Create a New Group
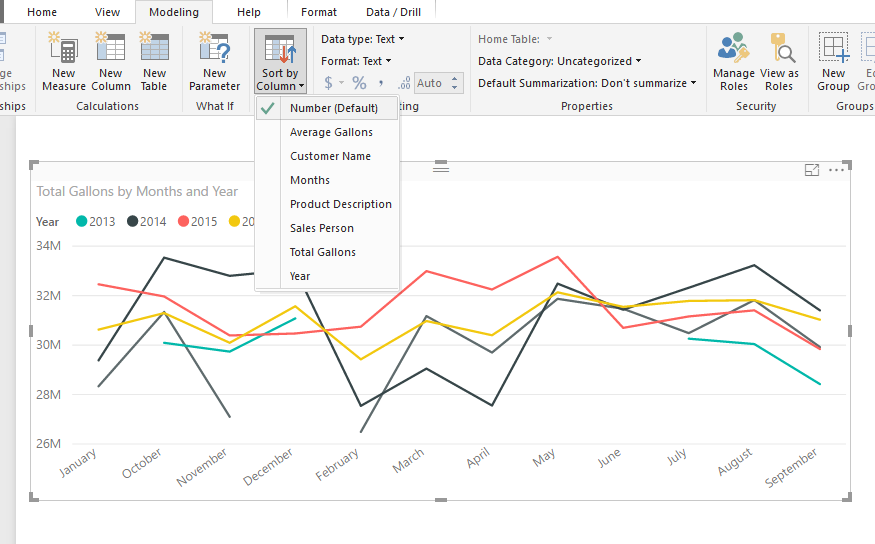Image resolution: width=875 pixels, height=544 pixels. (833, 61)
